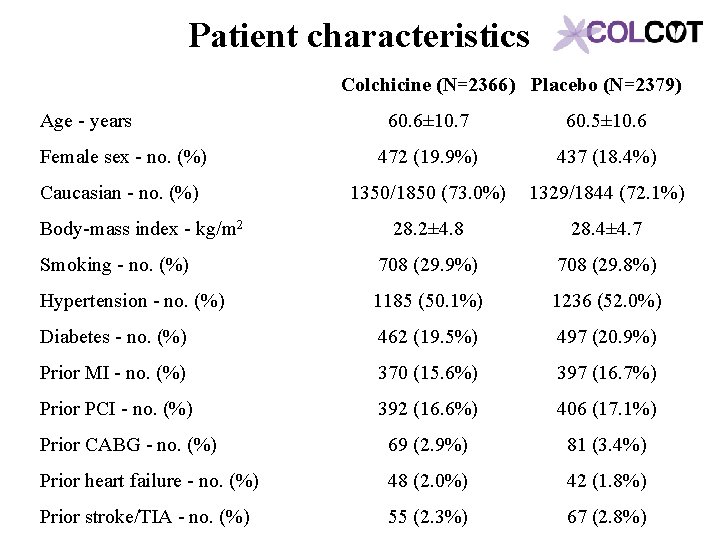Select the Smoking placebo value 708 (29.8%)
The image size is (720, 540).
coord(606,265)
